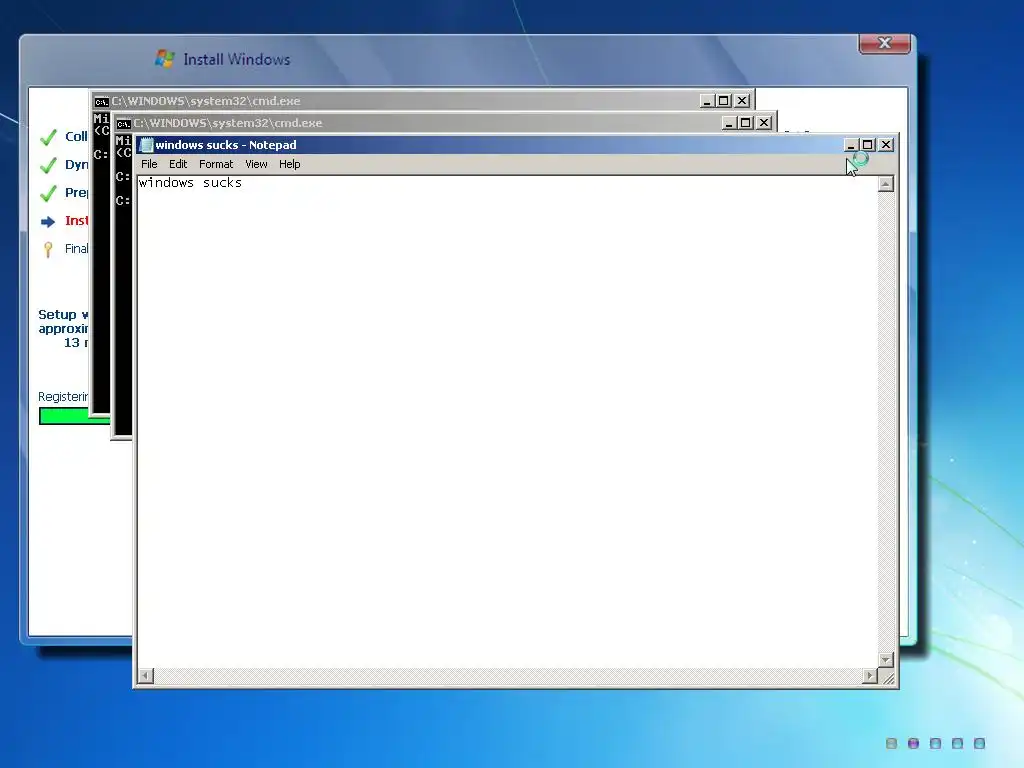Open the Edit menu in Notepad
Screen dimensions: 1024x768
click(x=178, y=164)
